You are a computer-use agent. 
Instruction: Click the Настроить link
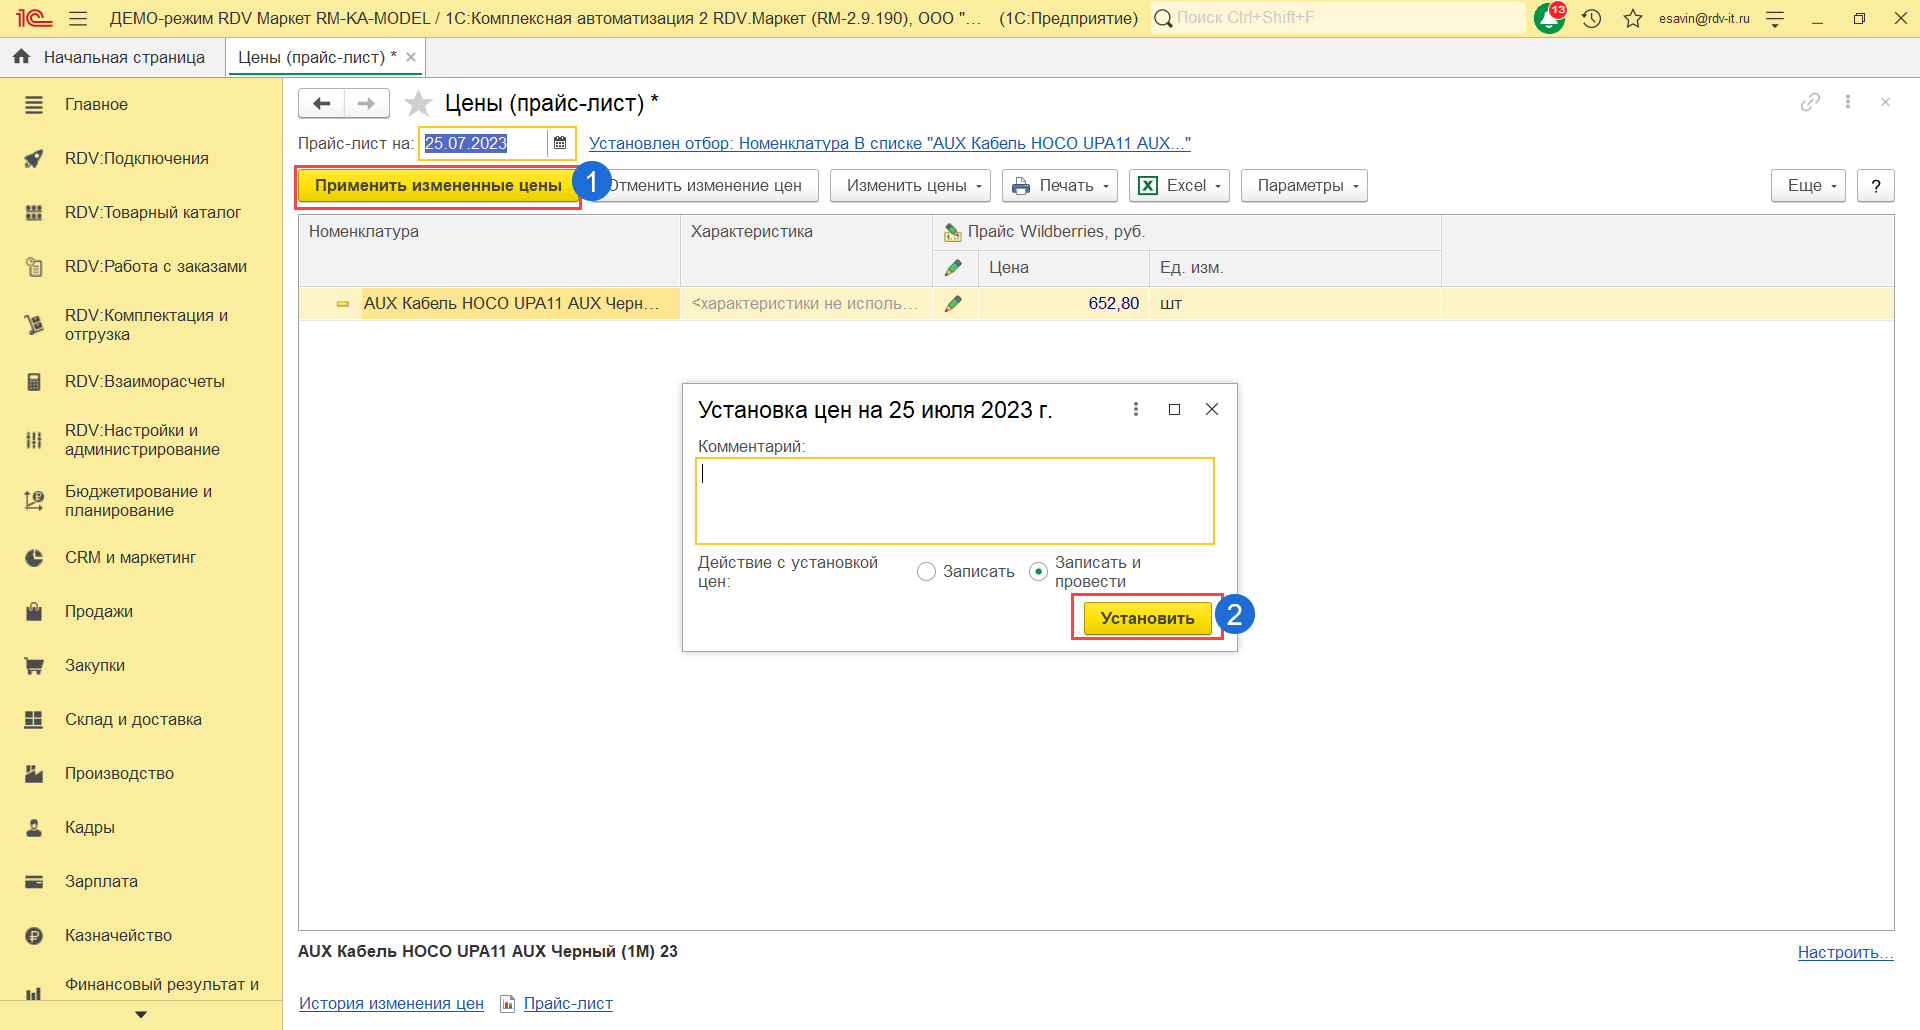point(1846,952)
